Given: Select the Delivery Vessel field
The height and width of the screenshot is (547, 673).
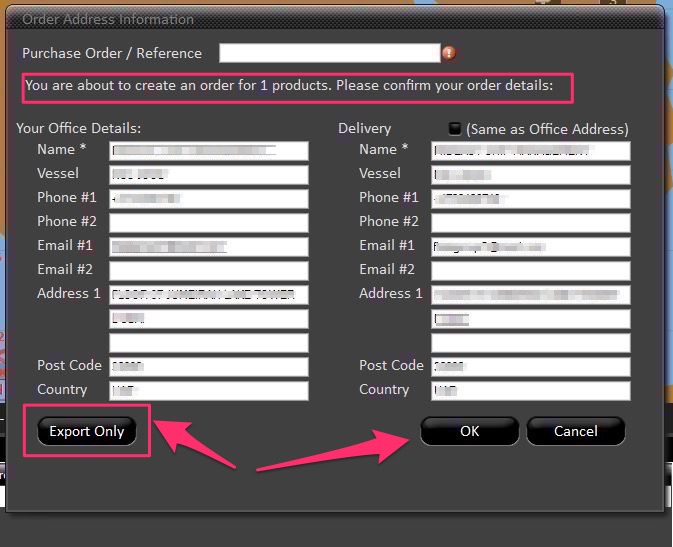Looking at the screenshot, I should pos(530,174).
